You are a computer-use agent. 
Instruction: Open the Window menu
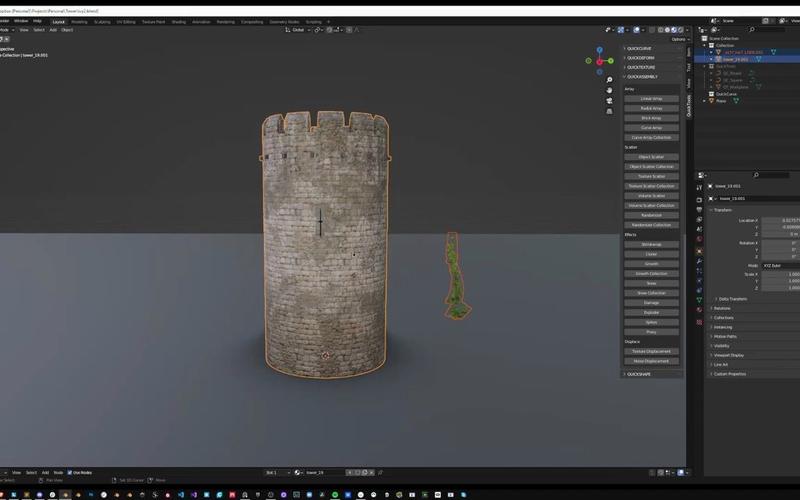(21, 21)
